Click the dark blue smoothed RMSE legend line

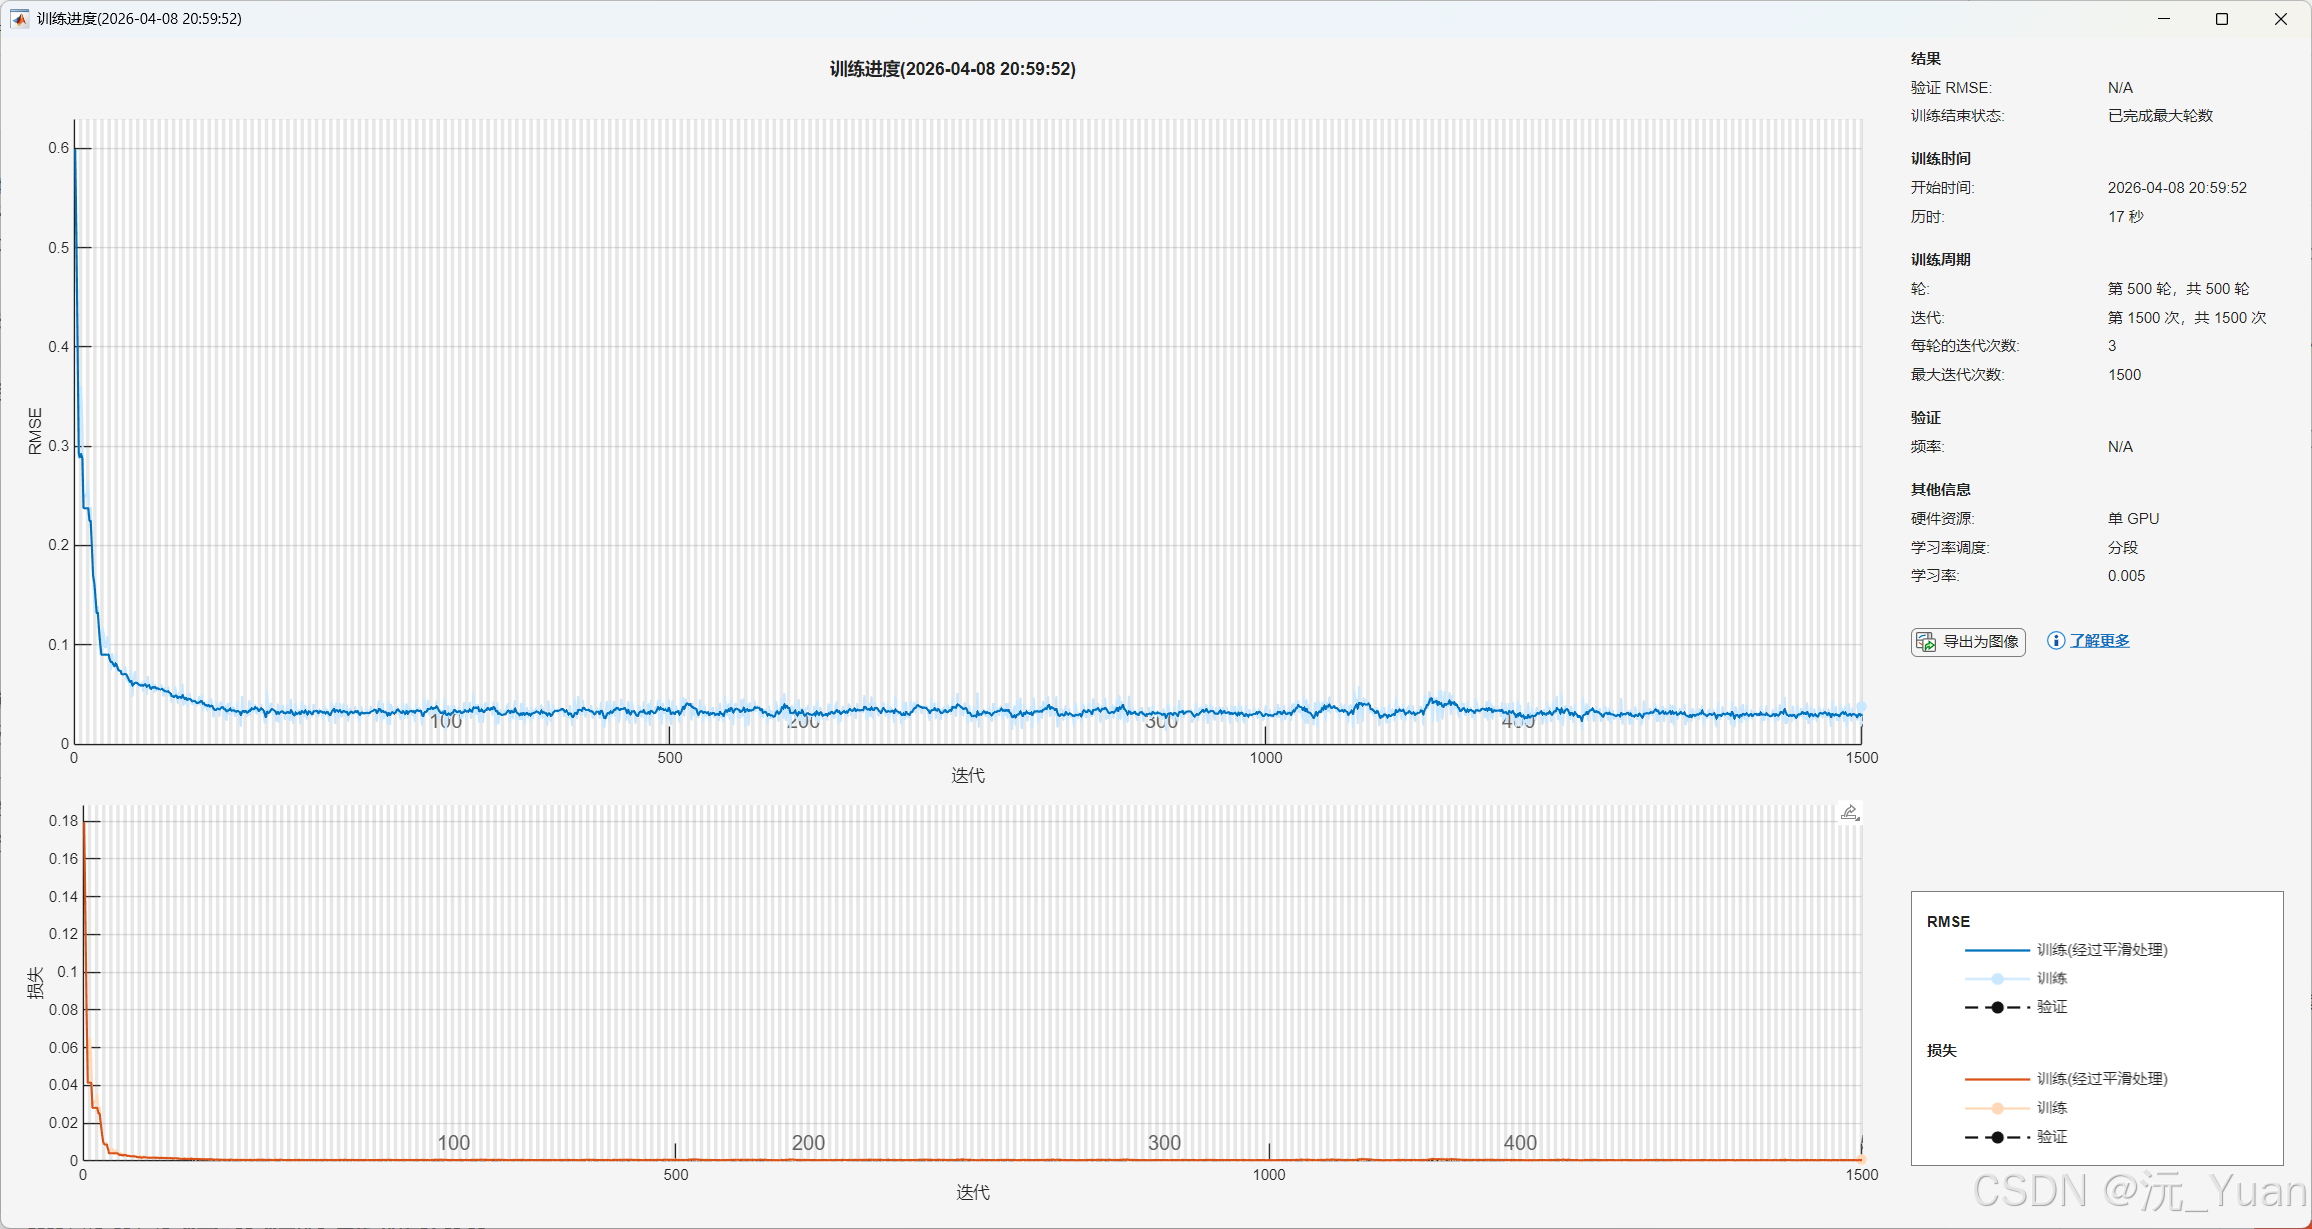(x=1996, y=950)
